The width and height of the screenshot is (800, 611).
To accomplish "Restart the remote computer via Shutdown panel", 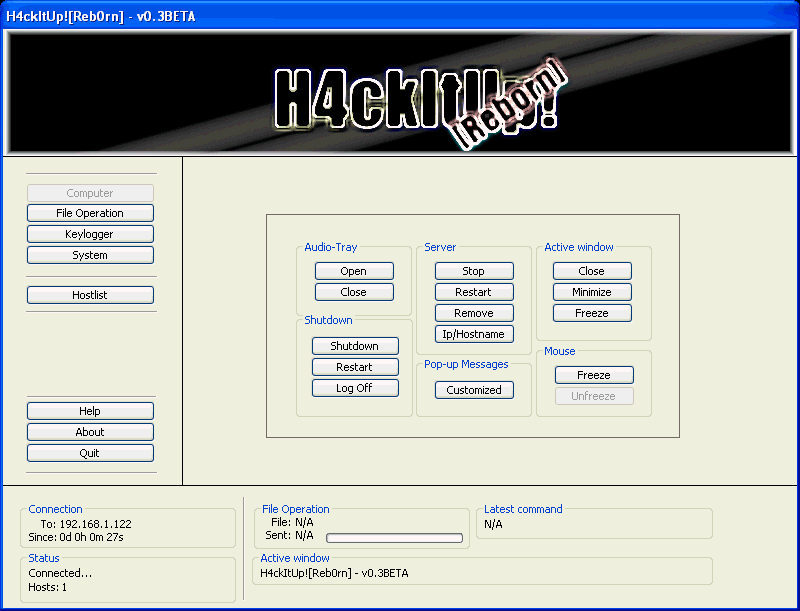I will [355, 366].
